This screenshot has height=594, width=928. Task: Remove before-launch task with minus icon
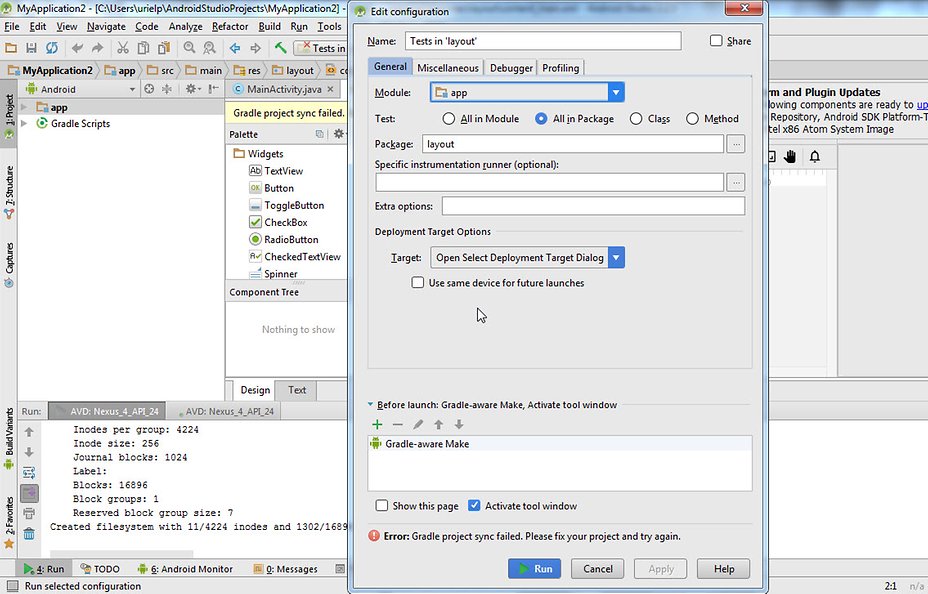[398, 424]
